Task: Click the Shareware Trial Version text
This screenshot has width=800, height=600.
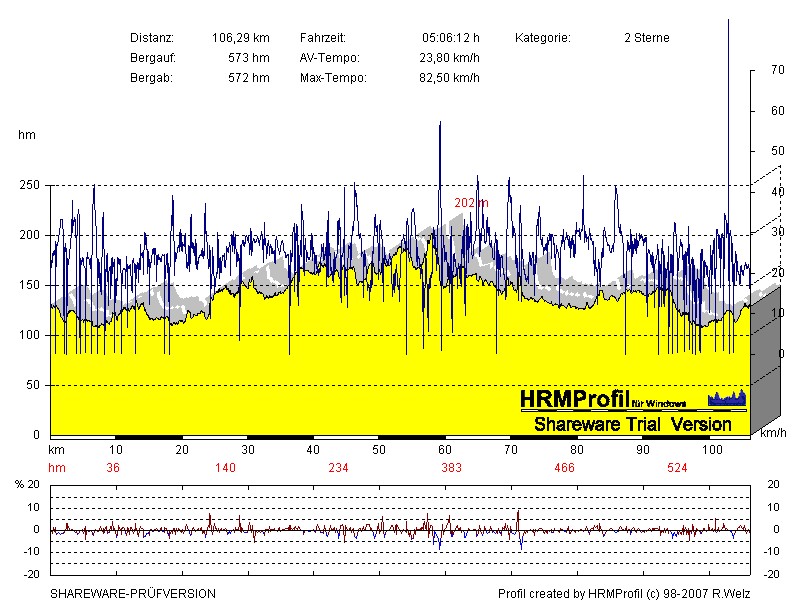Action: (x=632, y=424)
